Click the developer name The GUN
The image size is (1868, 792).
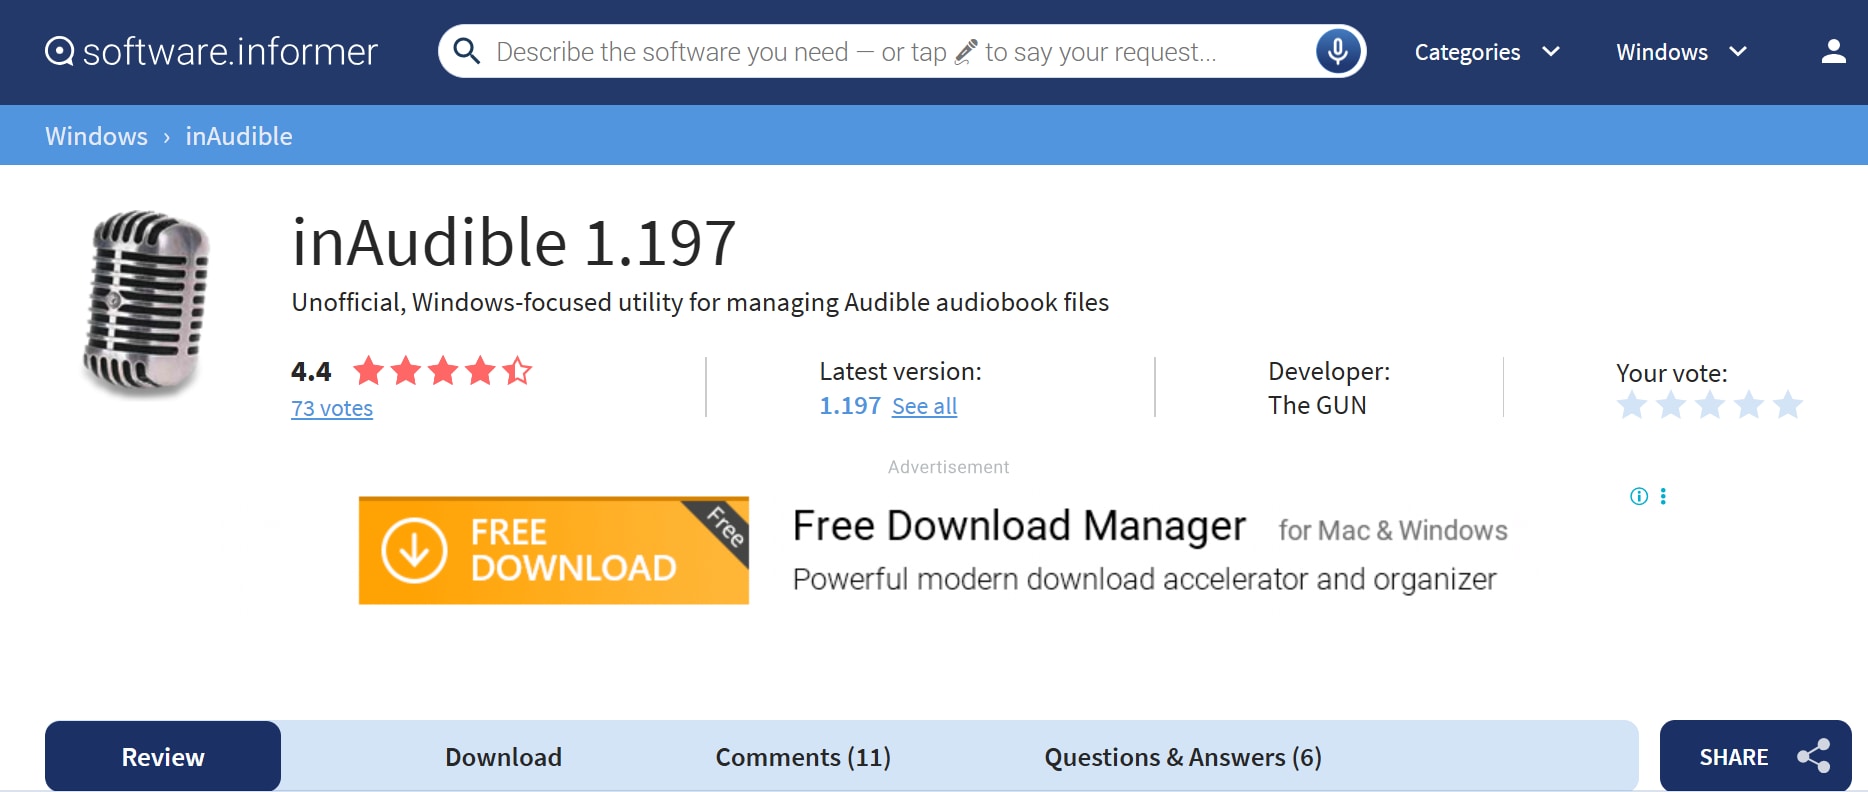tap(1317, 405)
